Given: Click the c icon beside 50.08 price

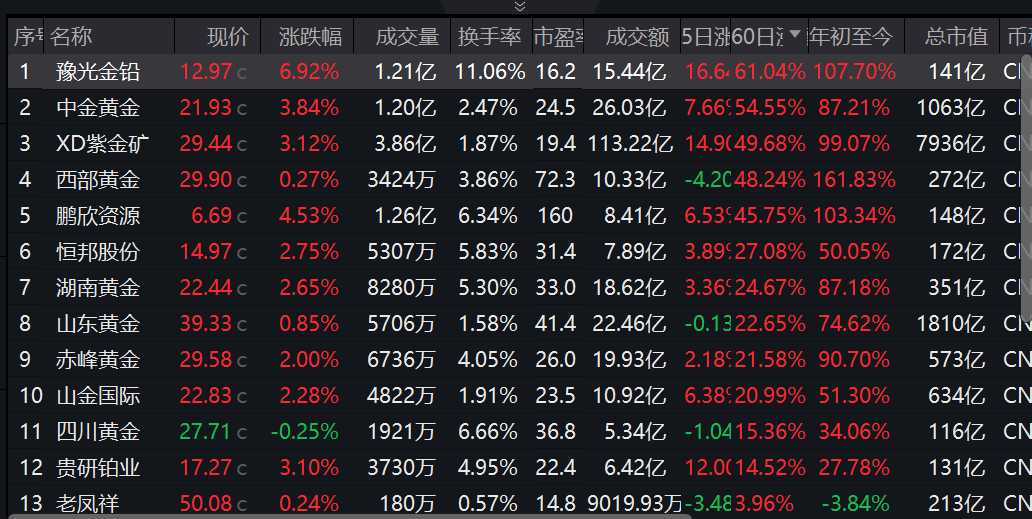Looking at the screenshot, I should [x=242, y=504].
